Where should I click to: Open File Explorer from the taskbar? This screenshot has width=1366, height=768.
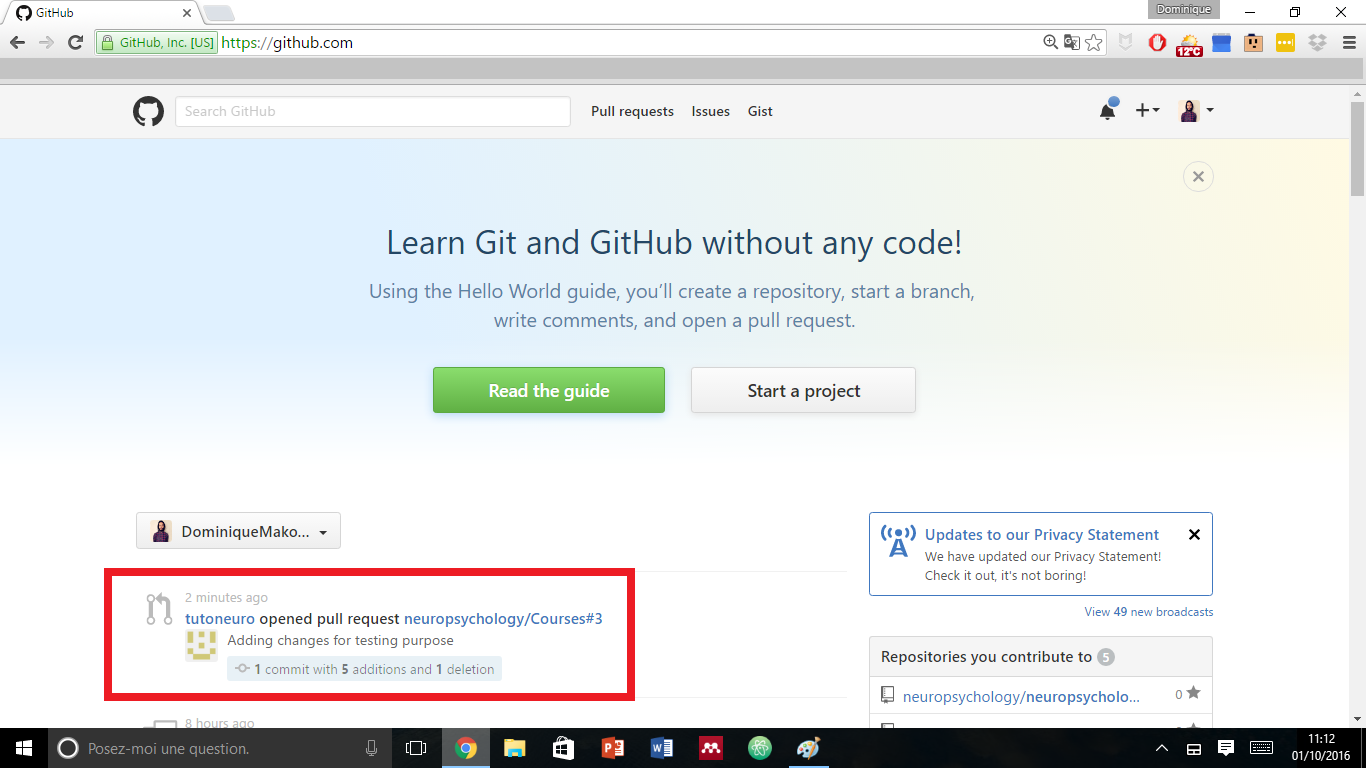coord(514,748)
